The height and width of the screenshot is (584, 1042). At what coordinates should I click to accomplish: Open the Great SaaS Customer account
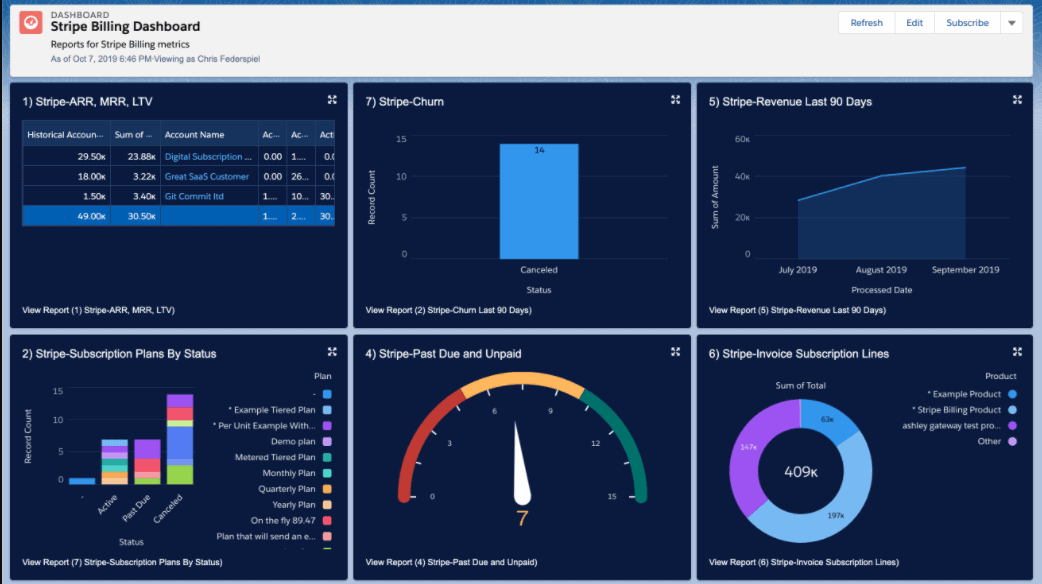pos(207,177)
